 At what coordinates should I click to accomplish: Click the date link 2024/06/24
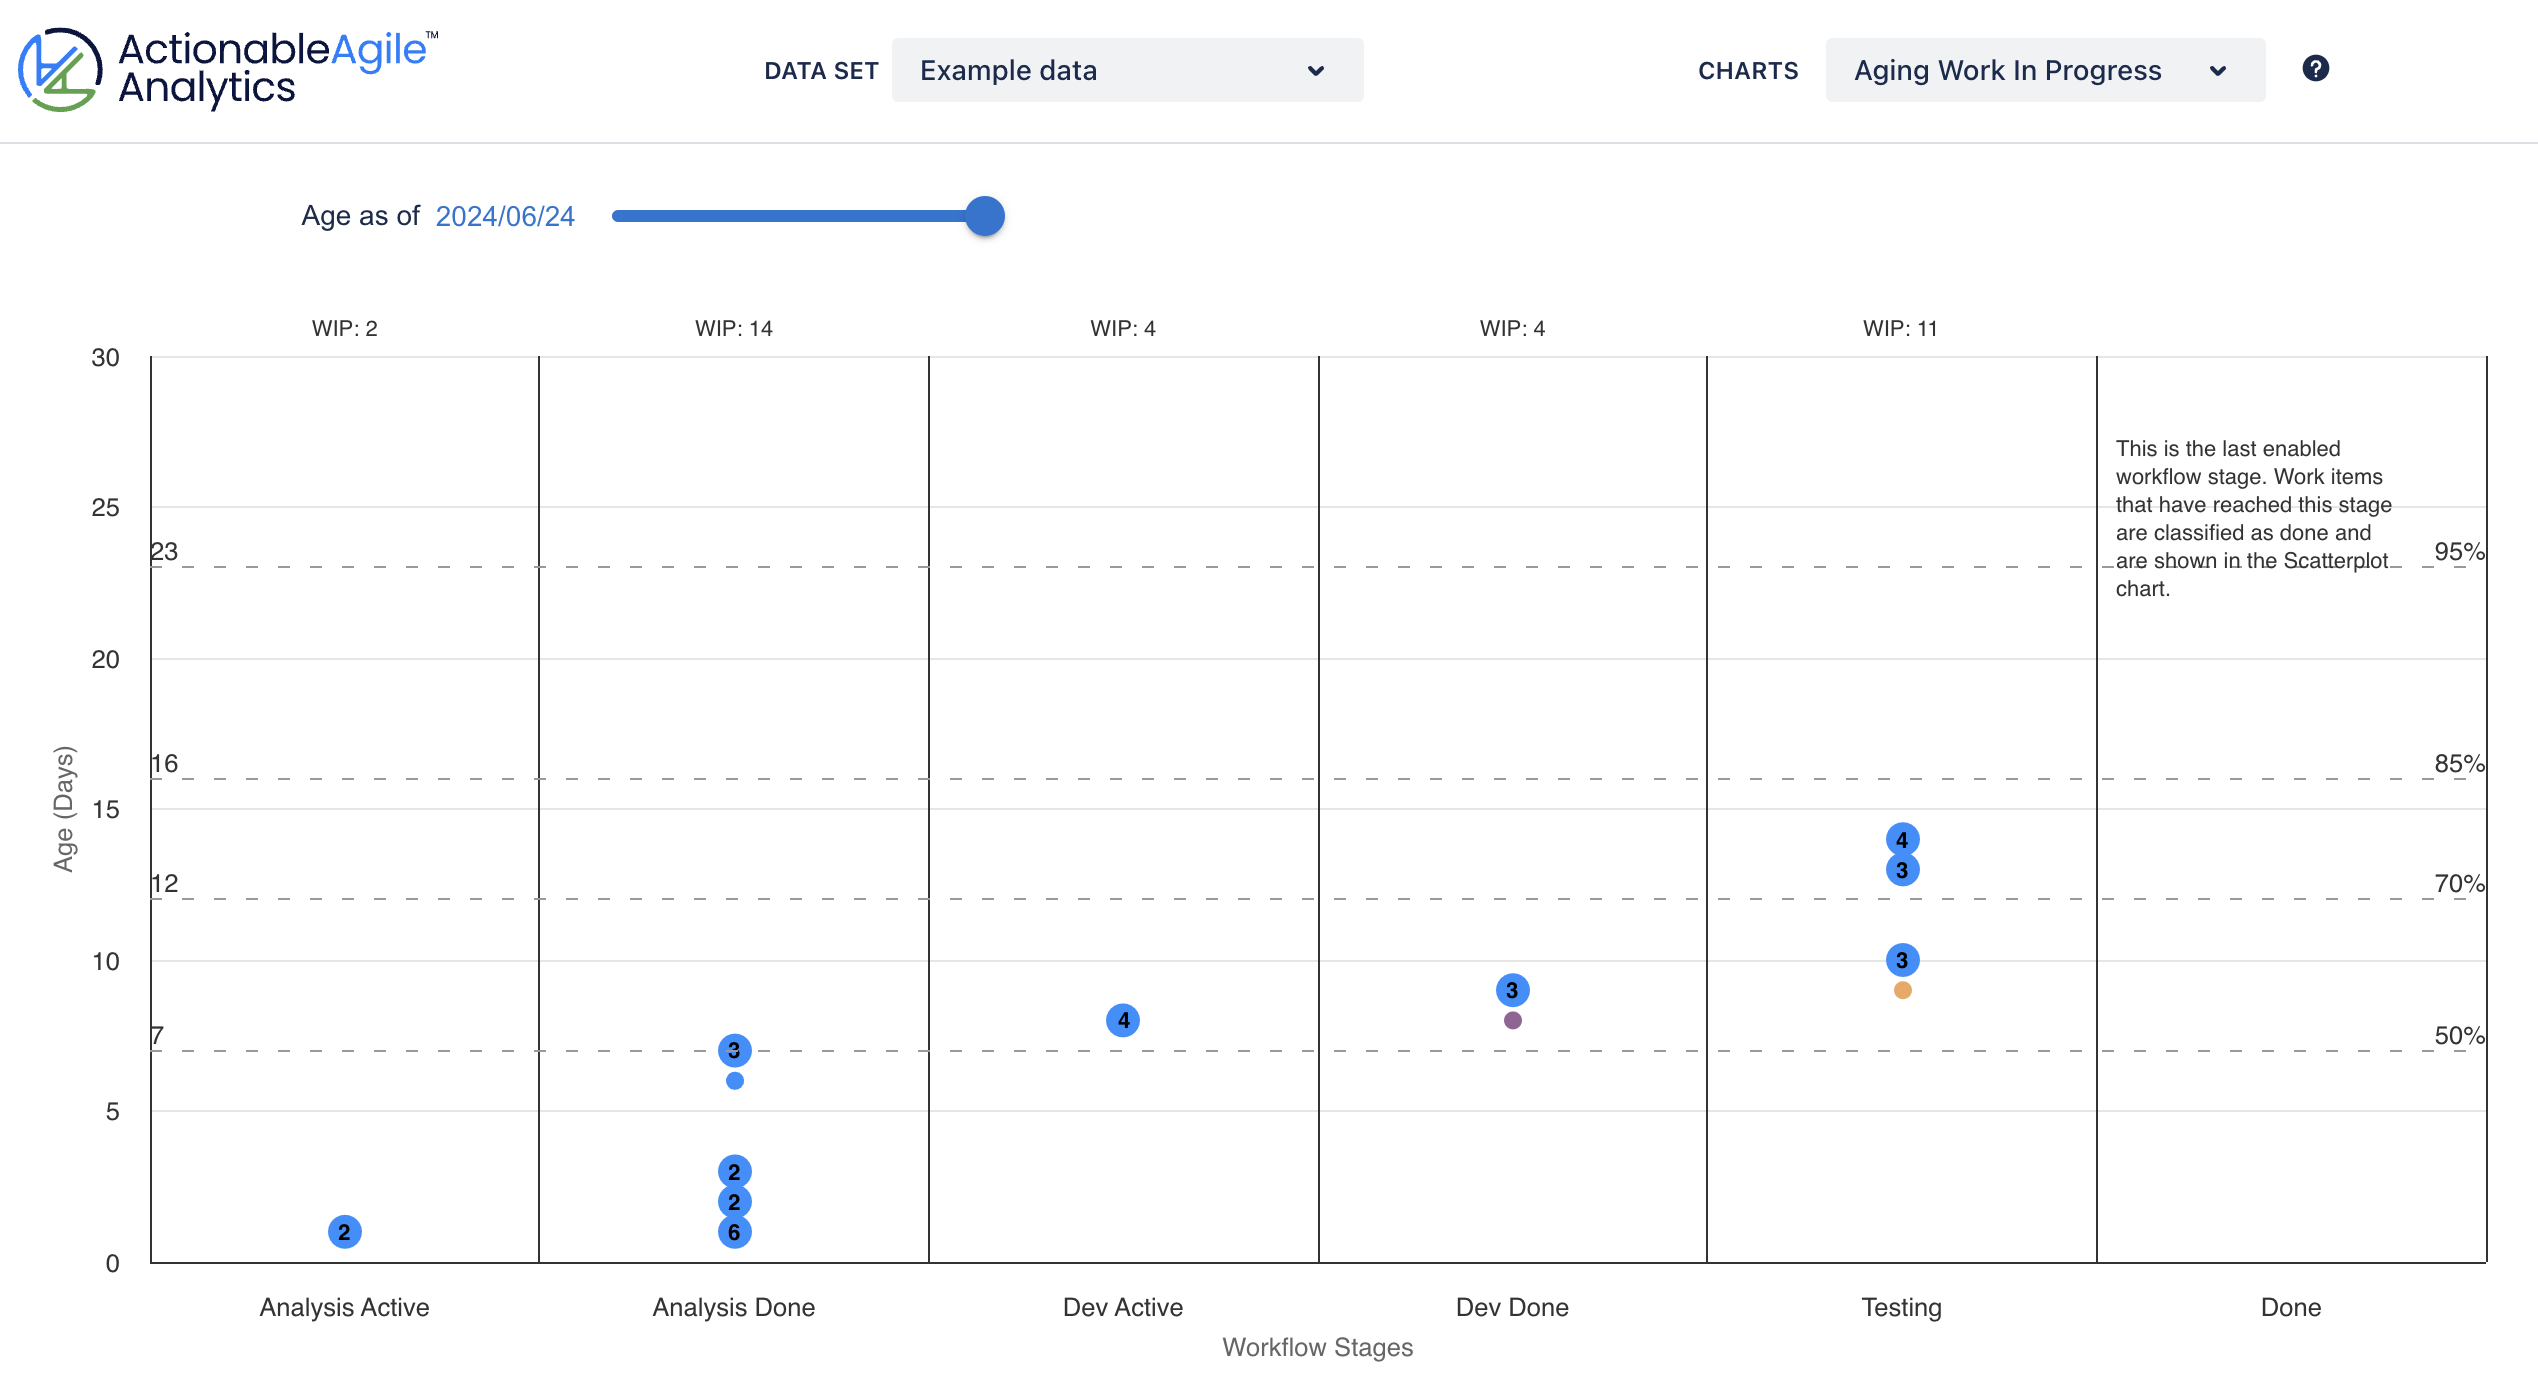(503, 215)
